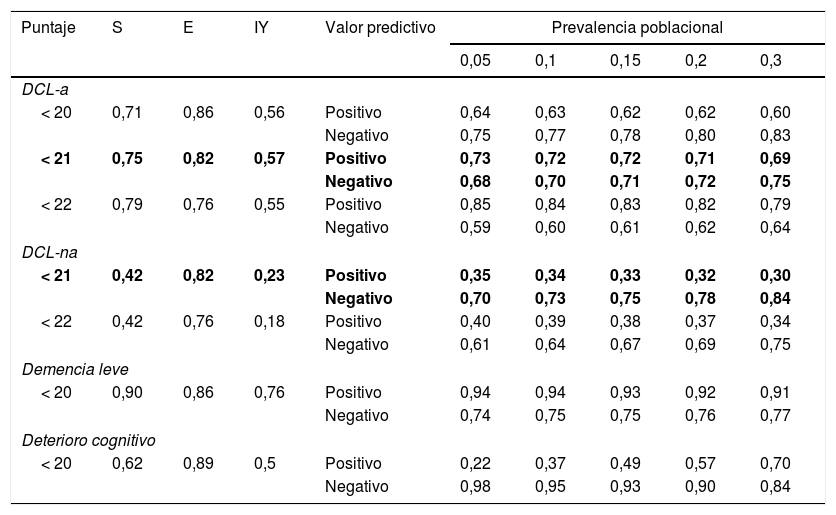The height and width of the screenshot is (515, 836).
Task: Click the 0,05 prevalence subheader
Action: tap(475, 61)
